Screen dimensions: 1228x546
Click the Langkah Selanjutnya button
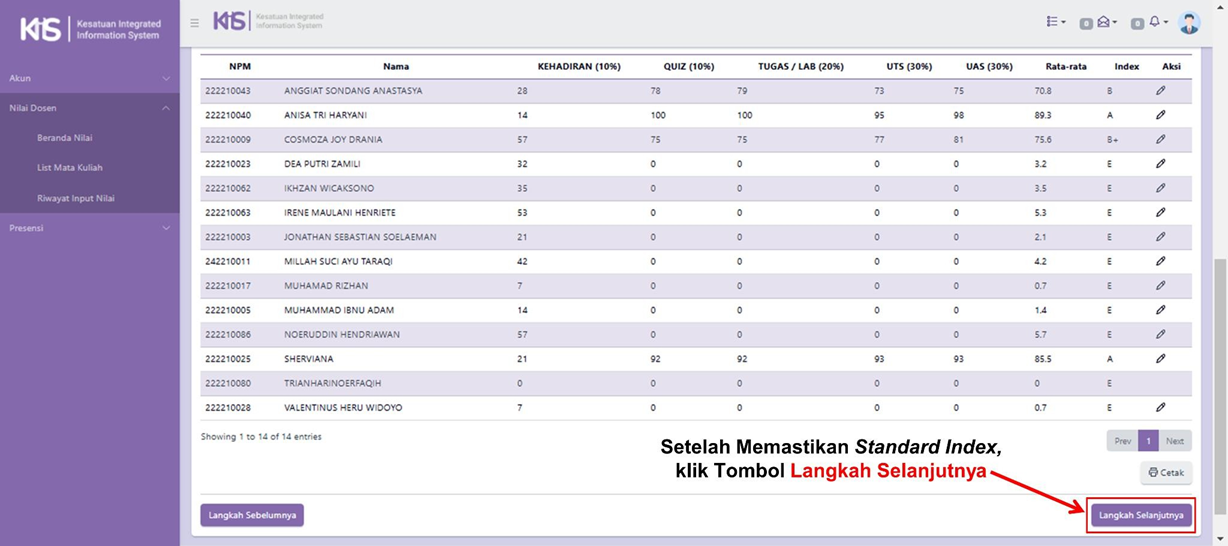pos(1141,515)
